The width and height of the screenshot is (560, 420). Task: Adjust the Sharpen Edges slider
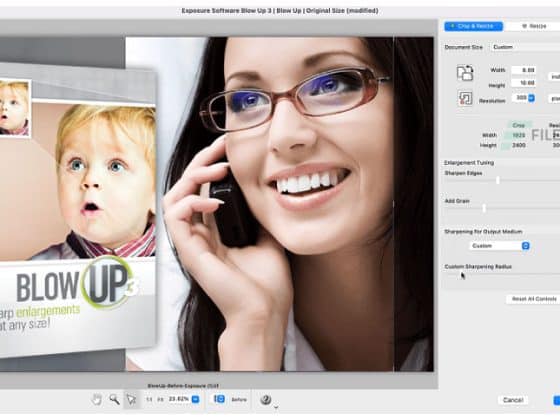pos(498,180)
